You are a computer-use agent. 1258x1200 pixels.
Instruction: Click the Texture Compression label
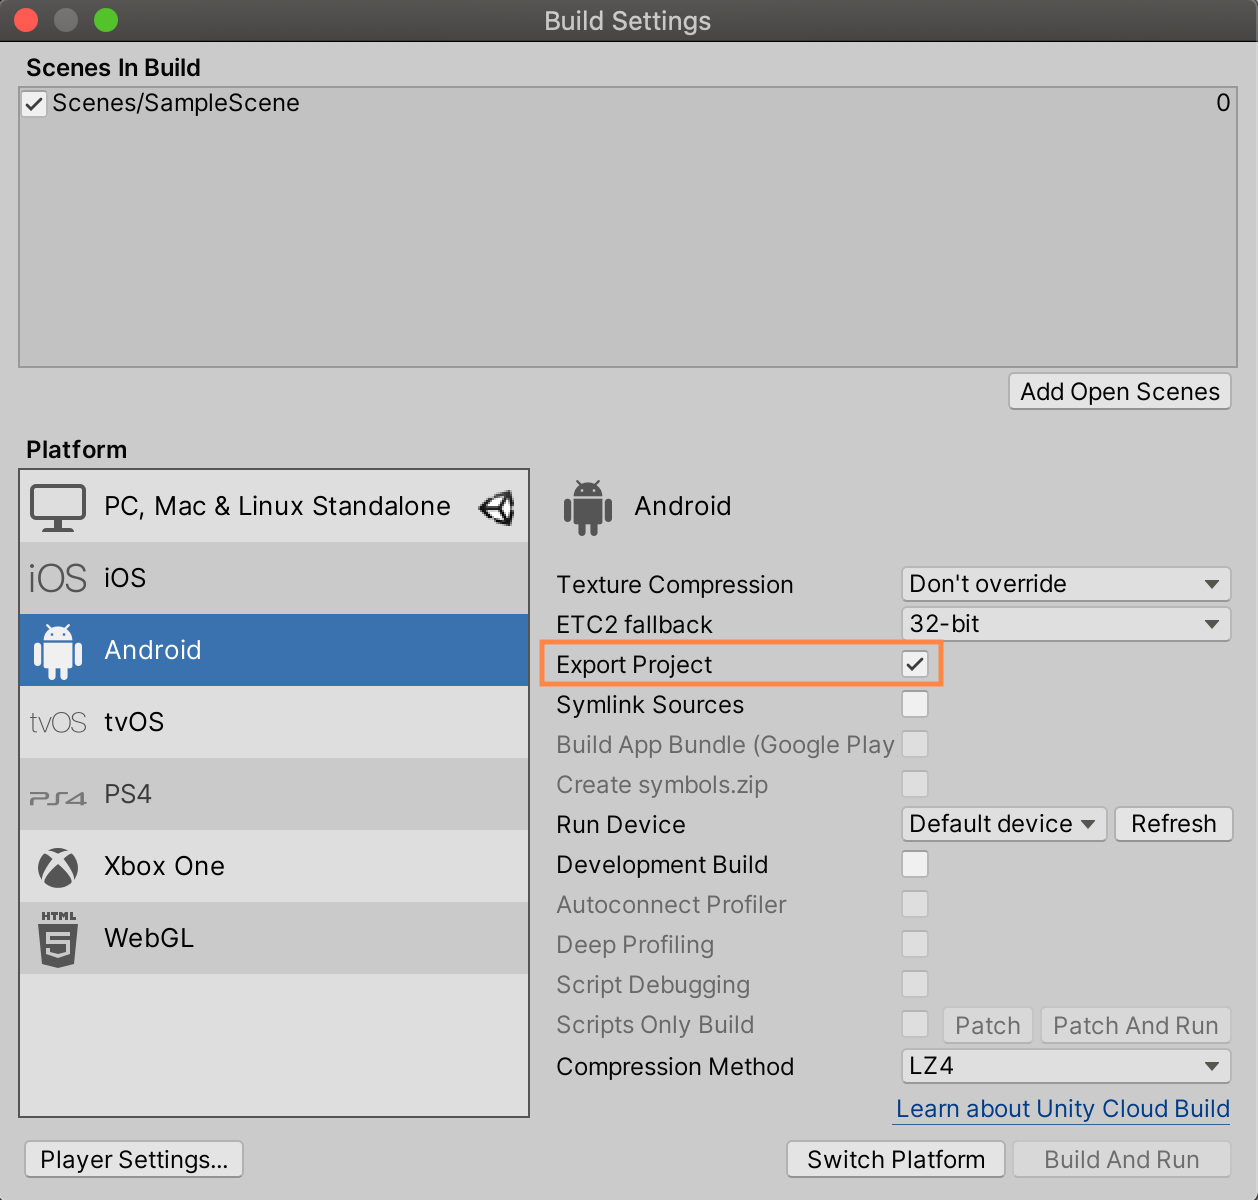675,585
